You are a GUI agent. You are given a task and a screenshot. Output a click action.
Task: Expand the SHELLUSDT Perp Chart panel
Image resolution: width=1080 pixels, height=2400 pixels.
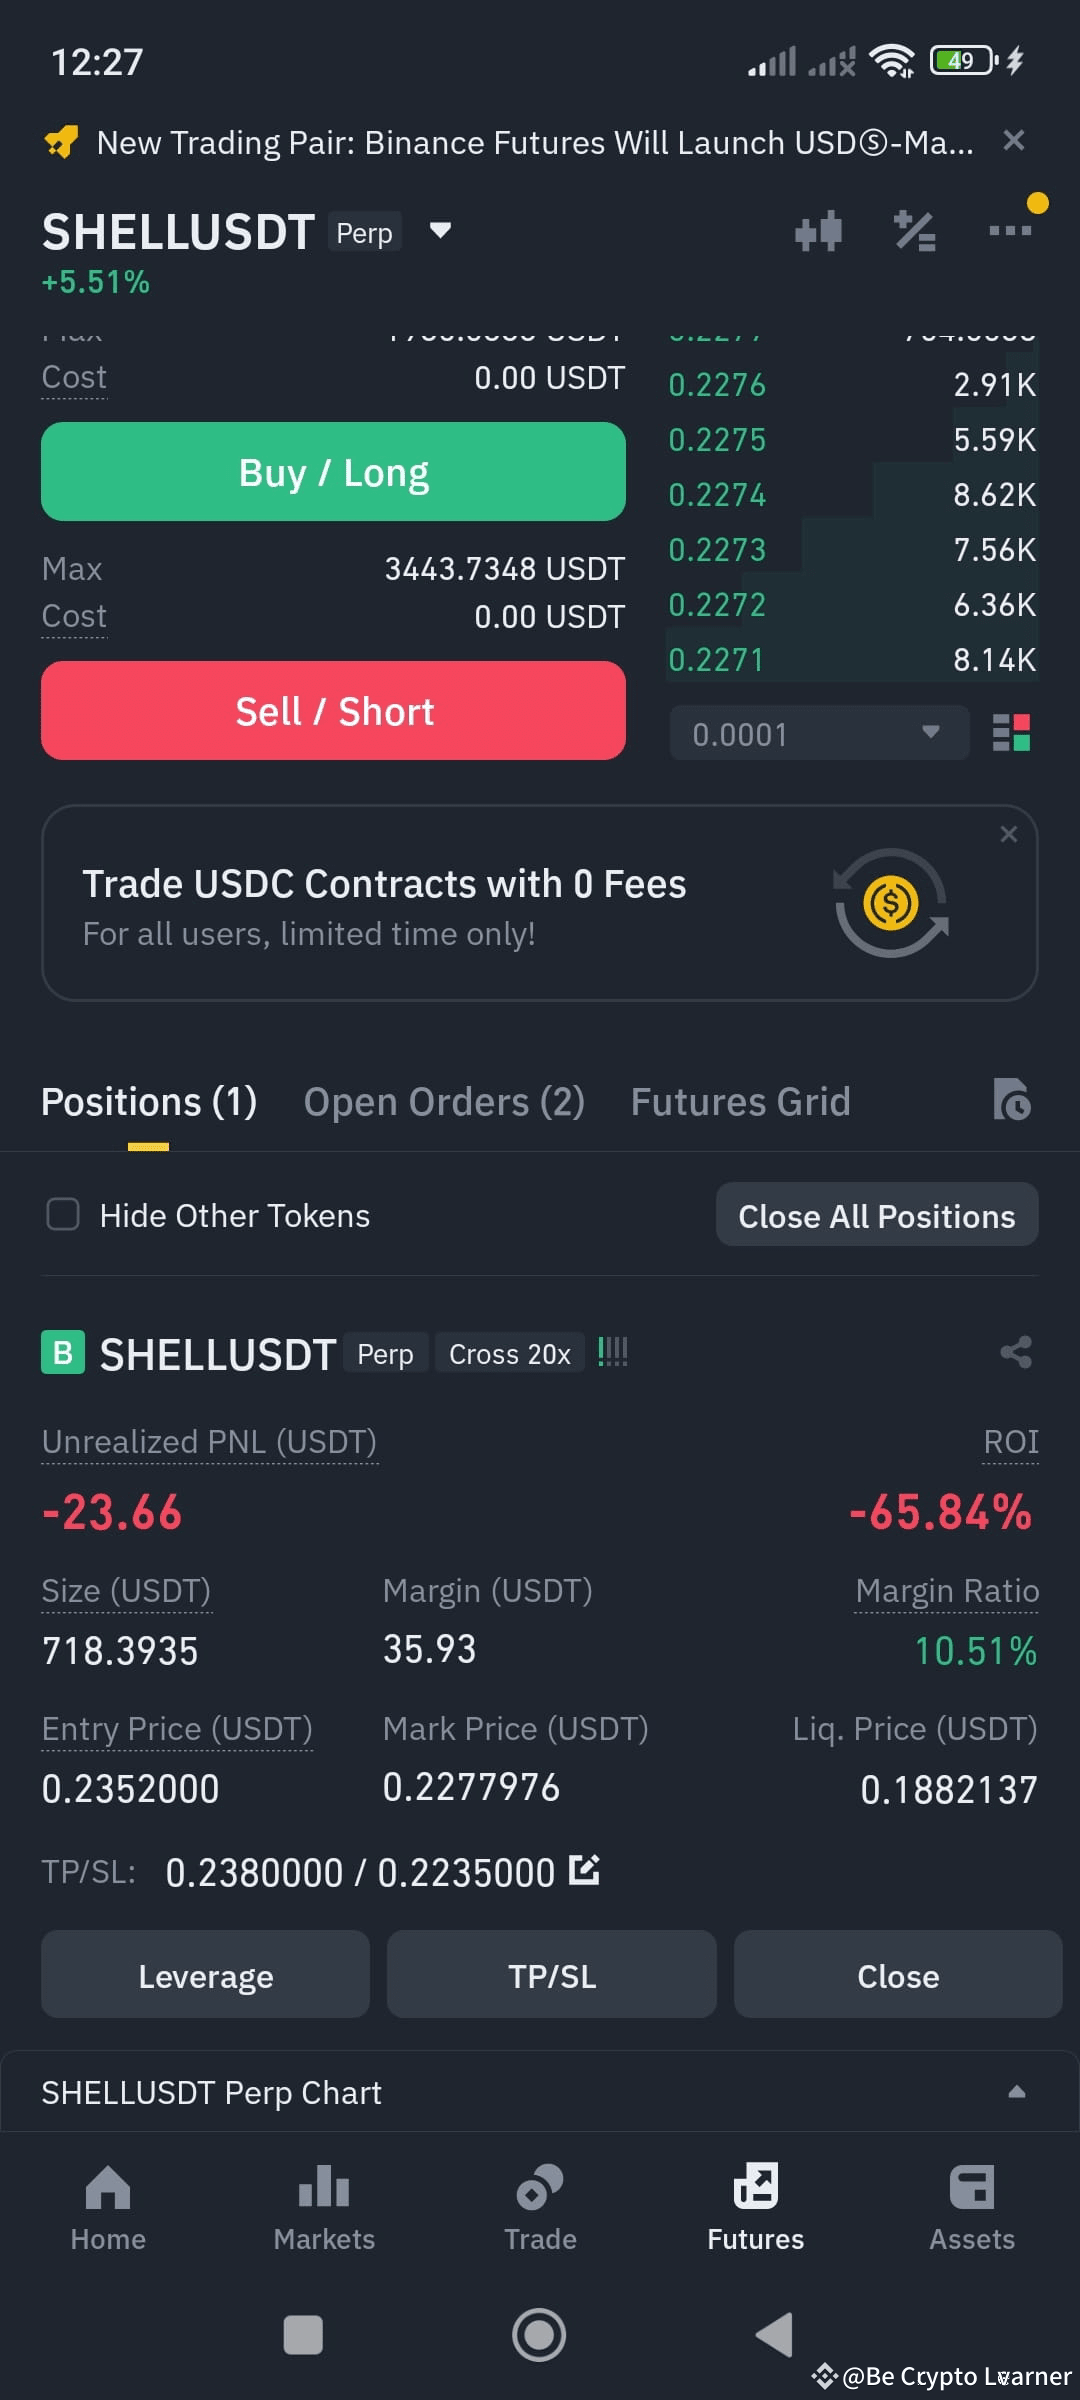[x=540, y=2092]
